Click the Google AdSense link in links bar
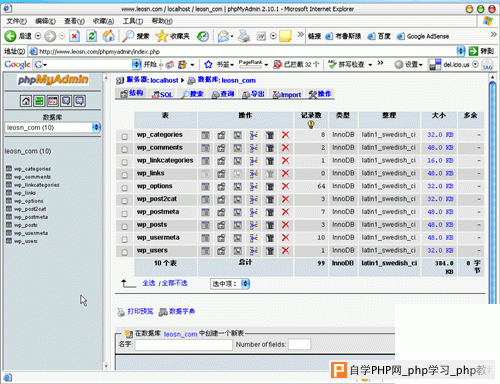 [423, 36]
